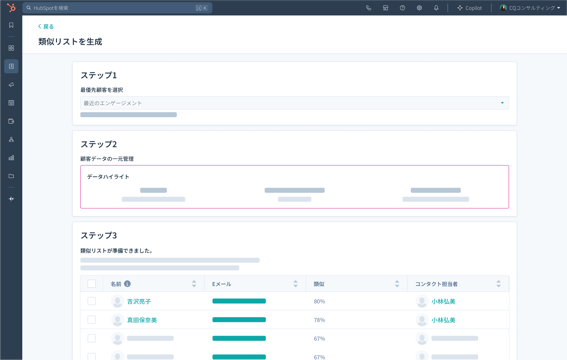The width and height of the screenshot is (567, 360).
Task: Sort the table by 類似 column arrows
Action: tap(397, 284)
